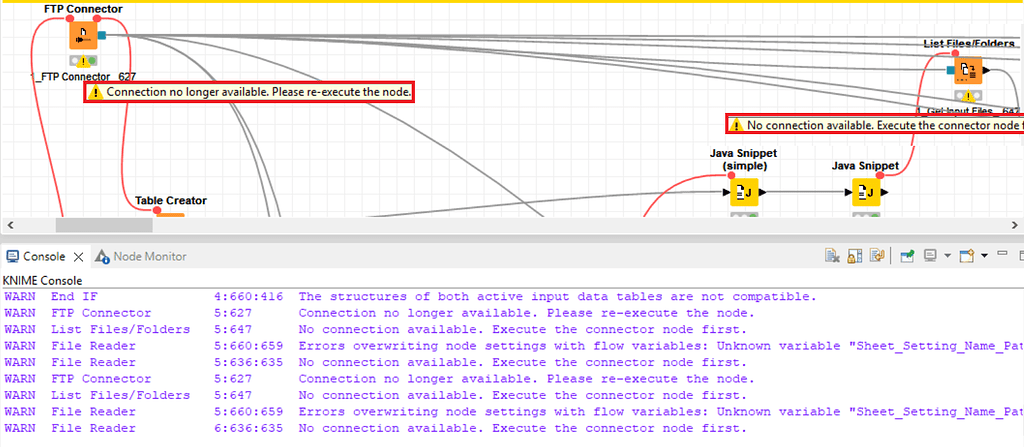Click the first FTP Connector 5:627 console line

(379, 313)
